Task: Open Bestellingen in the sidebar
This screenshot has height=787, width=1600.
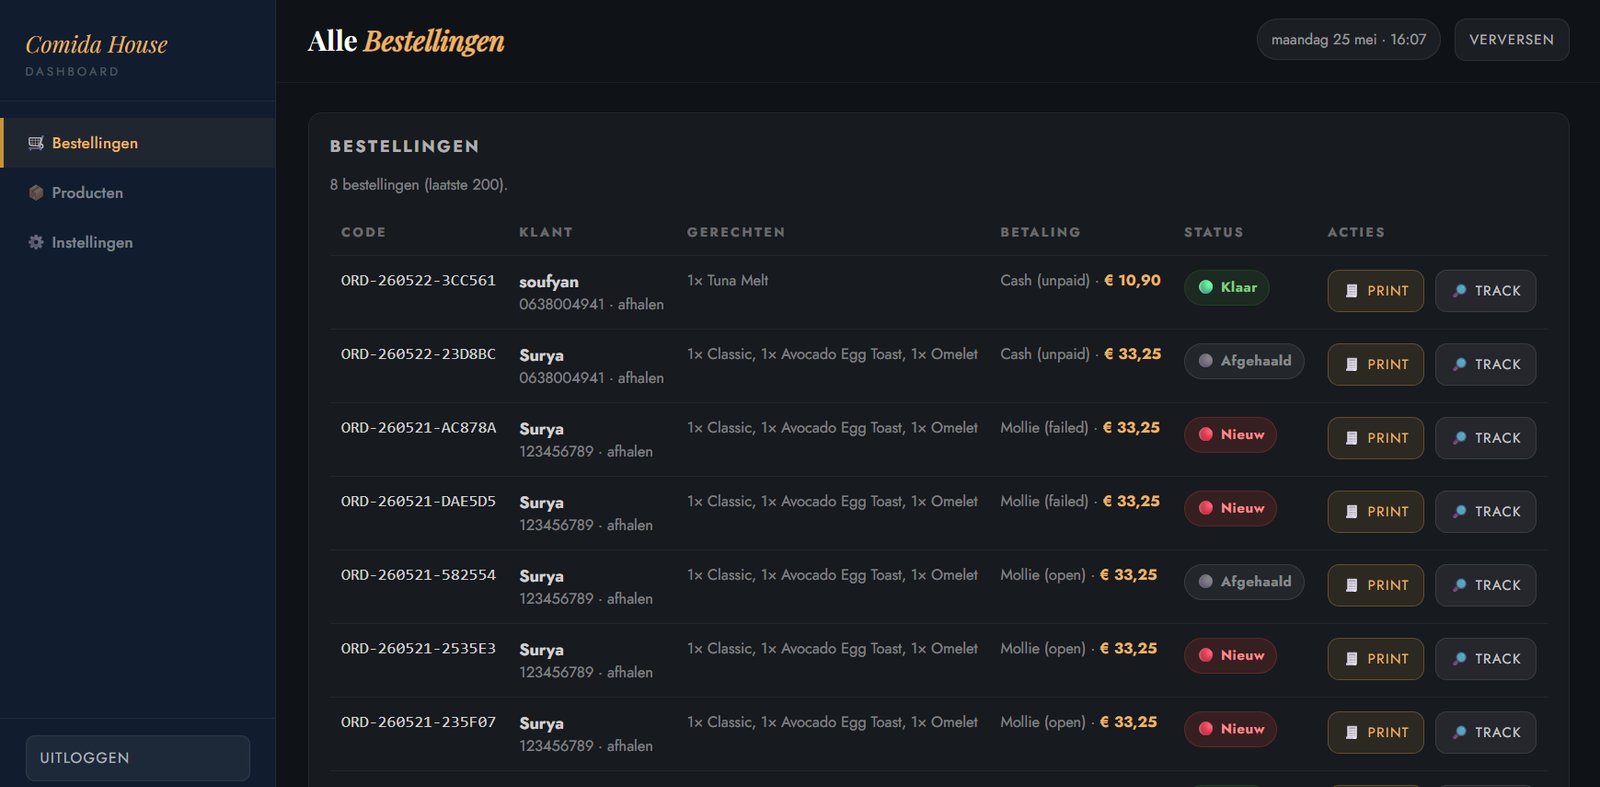Action: [x=138, y=143]
